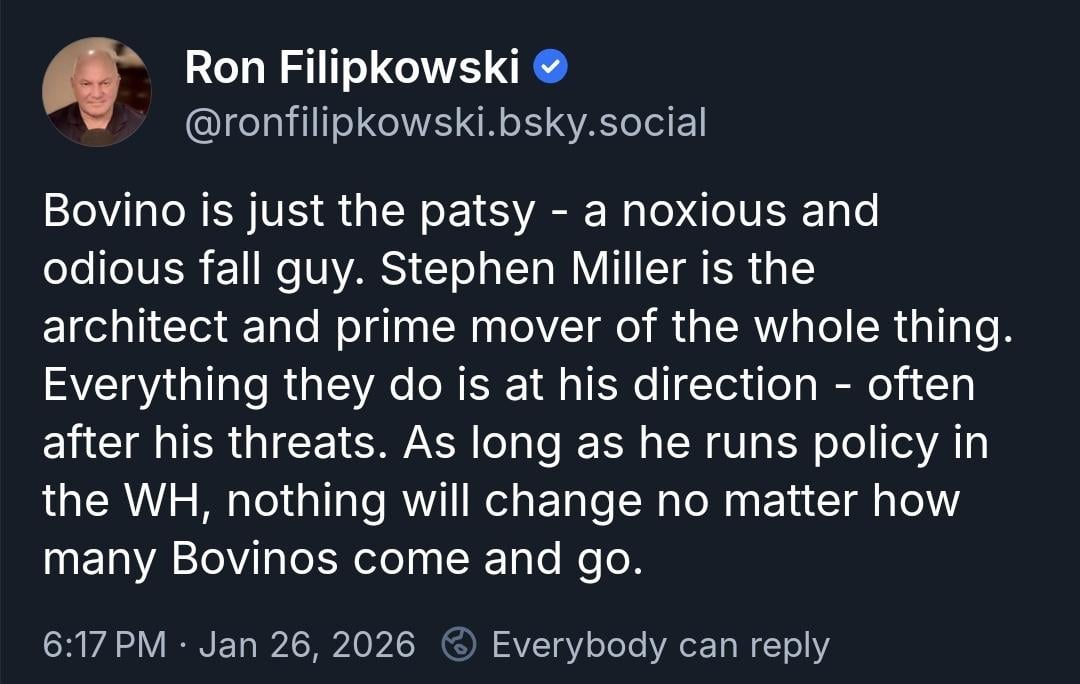Open the @ronfilipkowski.bsky.social handle

(445, 122)
